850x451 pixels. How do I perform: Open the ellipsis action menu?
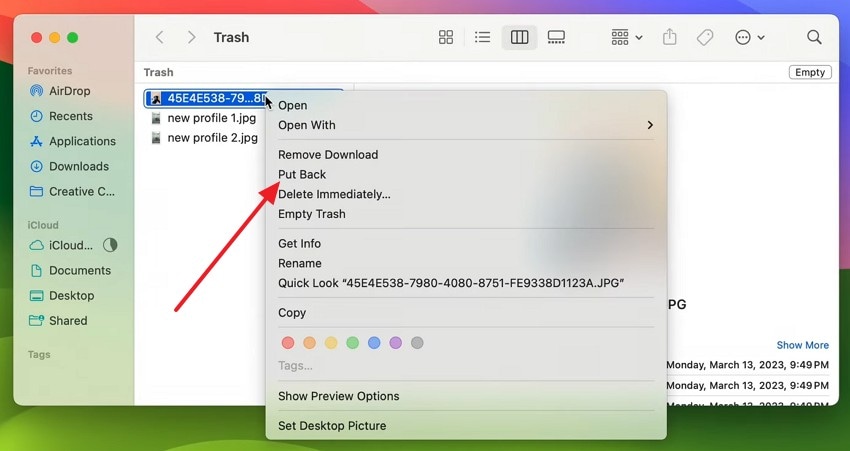tap(750, 37)
